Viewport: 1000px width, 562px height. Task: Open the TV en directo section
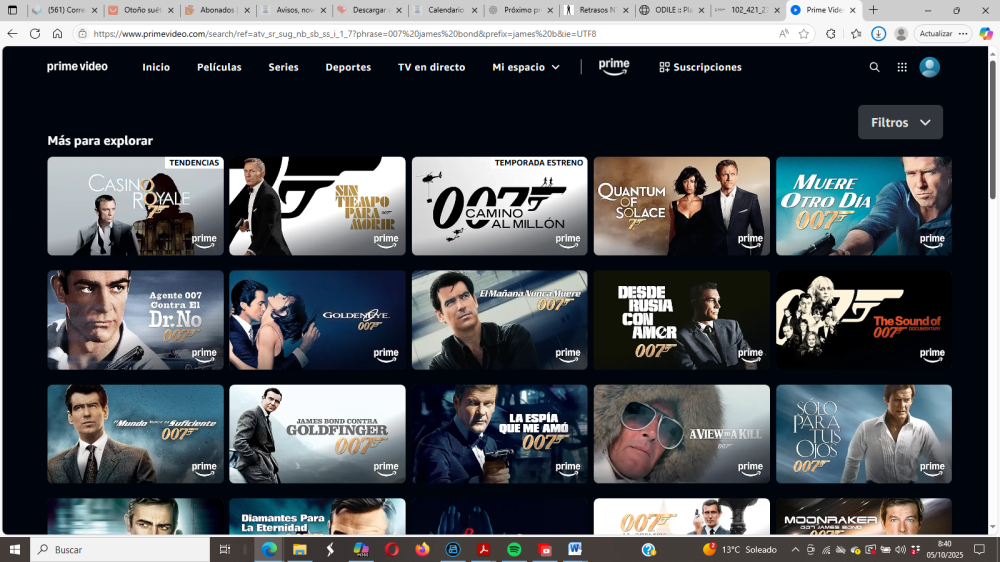[x=431, y=67]
